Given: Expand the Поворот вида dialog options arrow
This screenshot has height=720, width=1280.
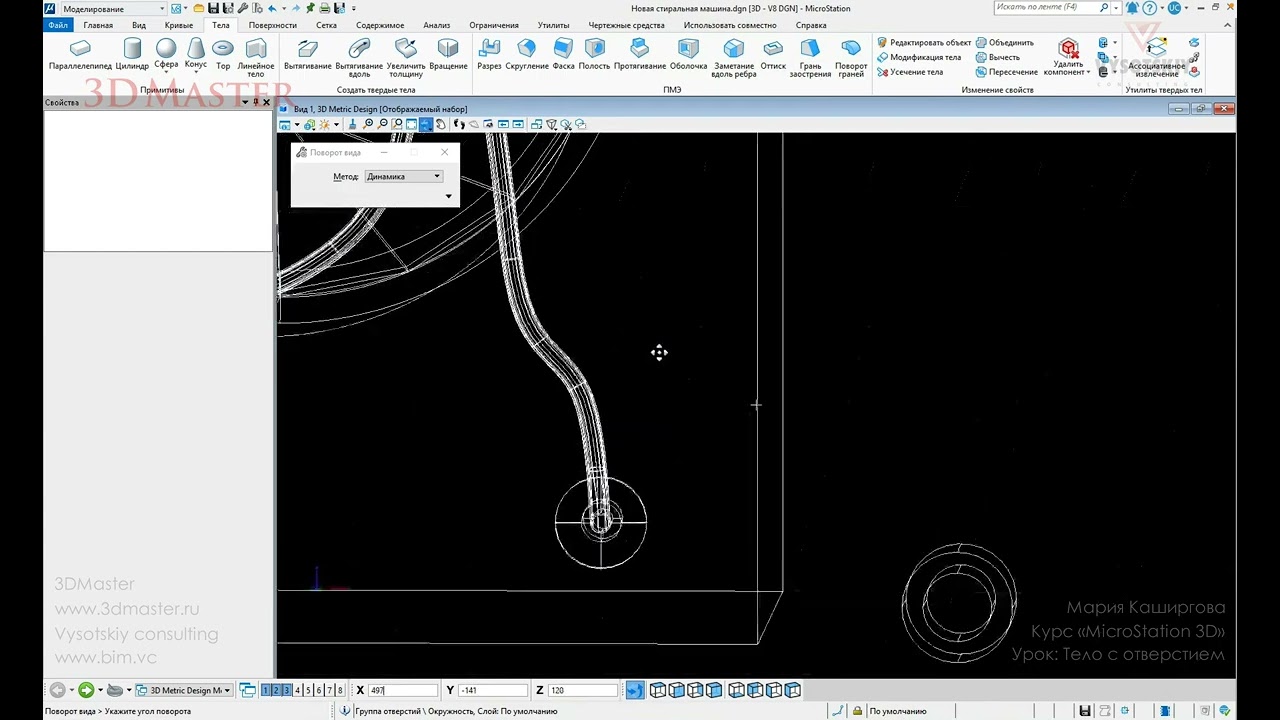Looking at the screenshot, I should 448,196.
